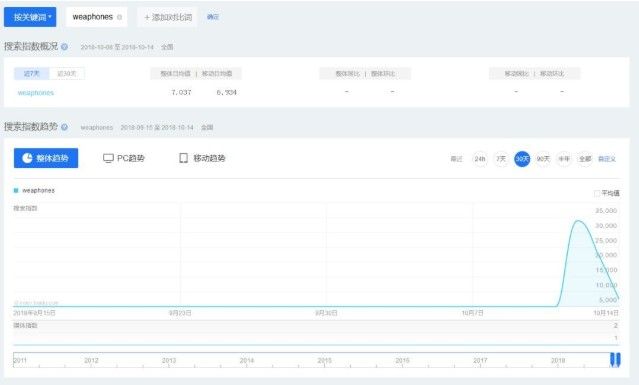Open the 全国 region selector in trend header
The width and height of the screenshot is (639, 385).
tap(207, 128)
